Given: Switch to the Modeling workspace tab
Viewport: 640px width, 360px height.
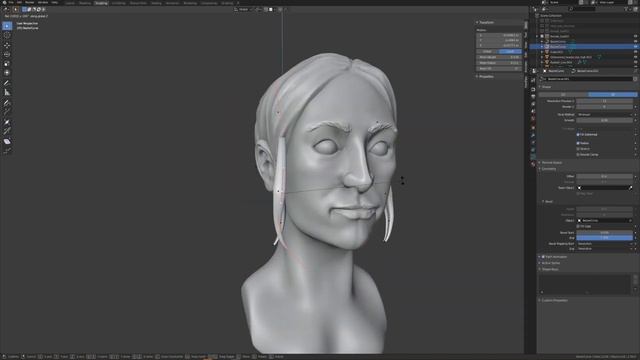Looking at the screenshot, I should (85, 3).
